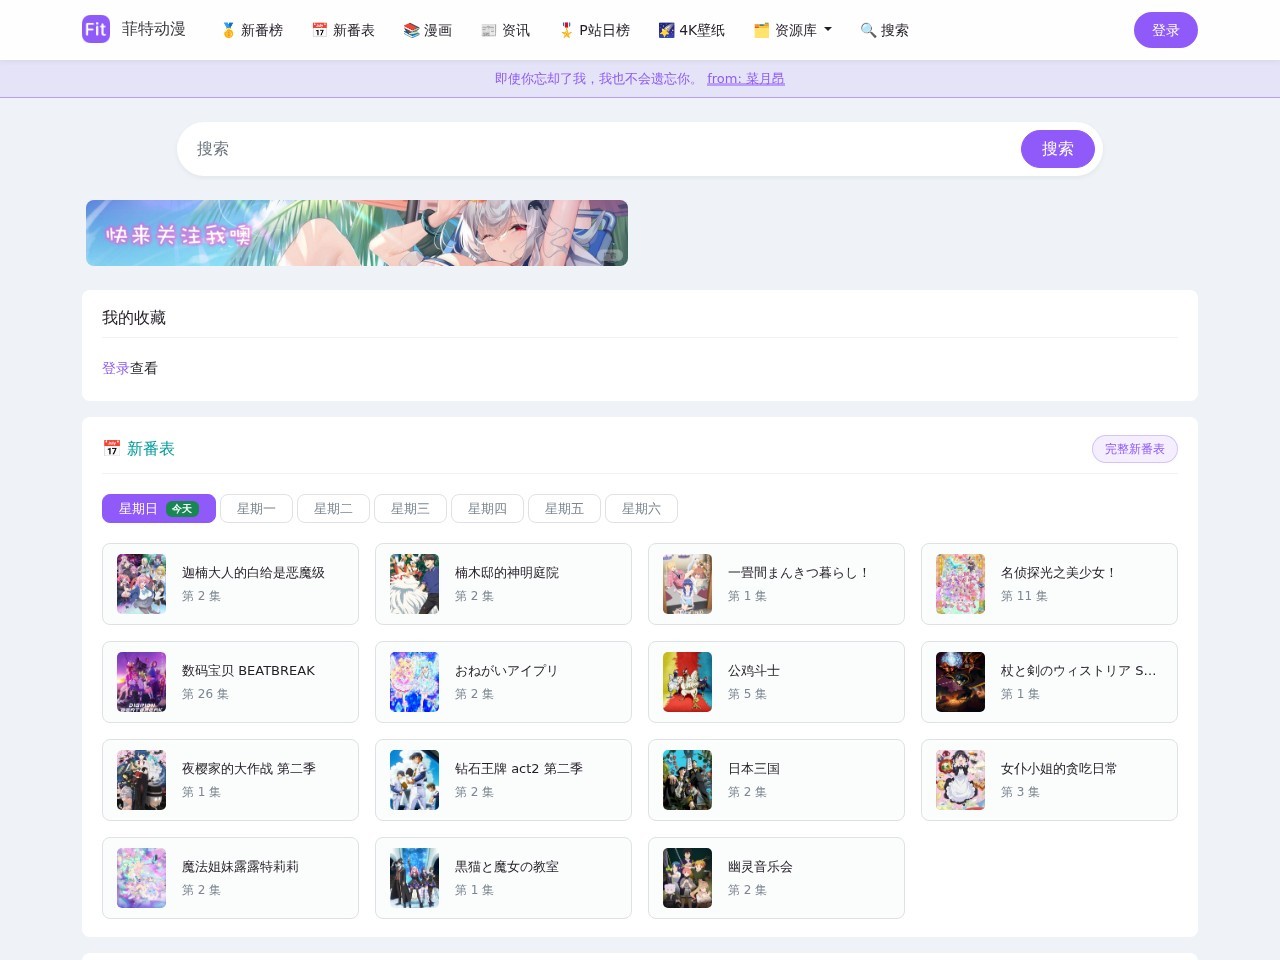Viewport: 1280px width, 960px height.
Task: Activate the 星期五 weekday filter
Action: coord(564,508)
